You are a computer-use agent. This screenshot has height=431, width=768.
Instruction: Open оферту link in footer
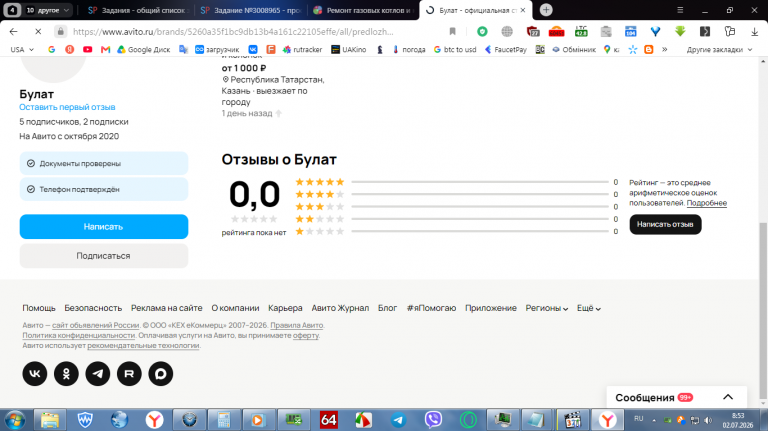pyautogui.click(x=306, y=335)
